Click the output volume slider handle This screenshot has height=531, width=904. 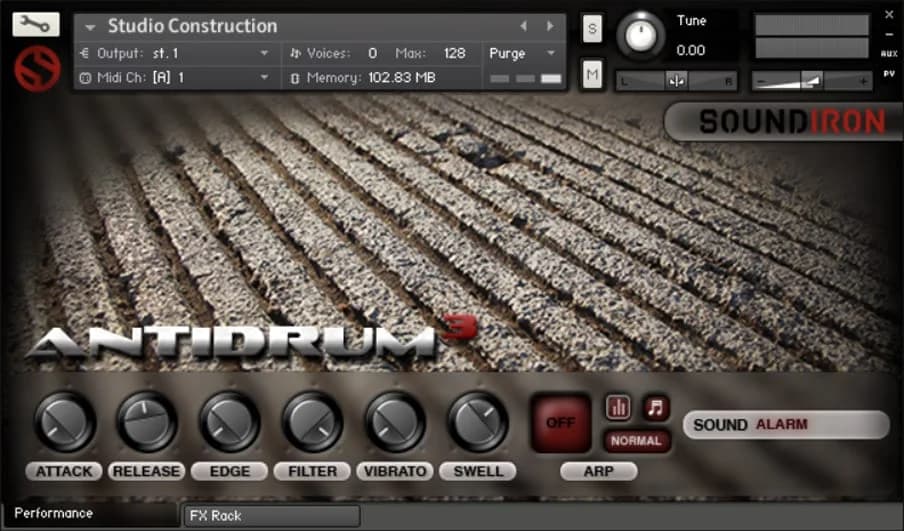click(x=812, y=81)
